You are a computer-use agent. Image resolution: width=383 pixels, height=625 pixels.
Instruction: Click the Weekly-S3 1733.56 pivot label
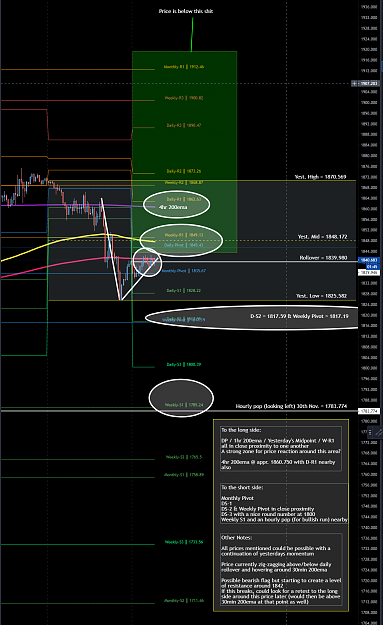184,542
